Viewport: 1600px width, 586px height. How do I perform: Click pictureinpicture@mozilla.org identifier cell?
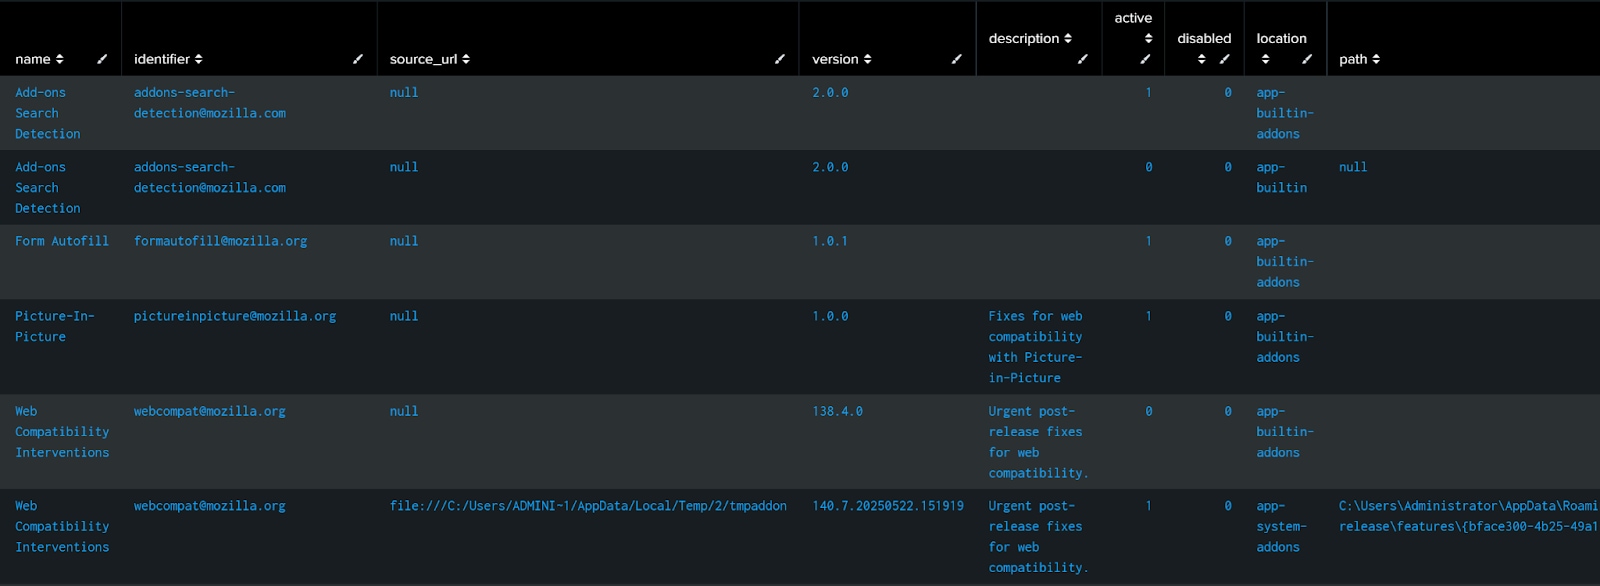[235, 316]
